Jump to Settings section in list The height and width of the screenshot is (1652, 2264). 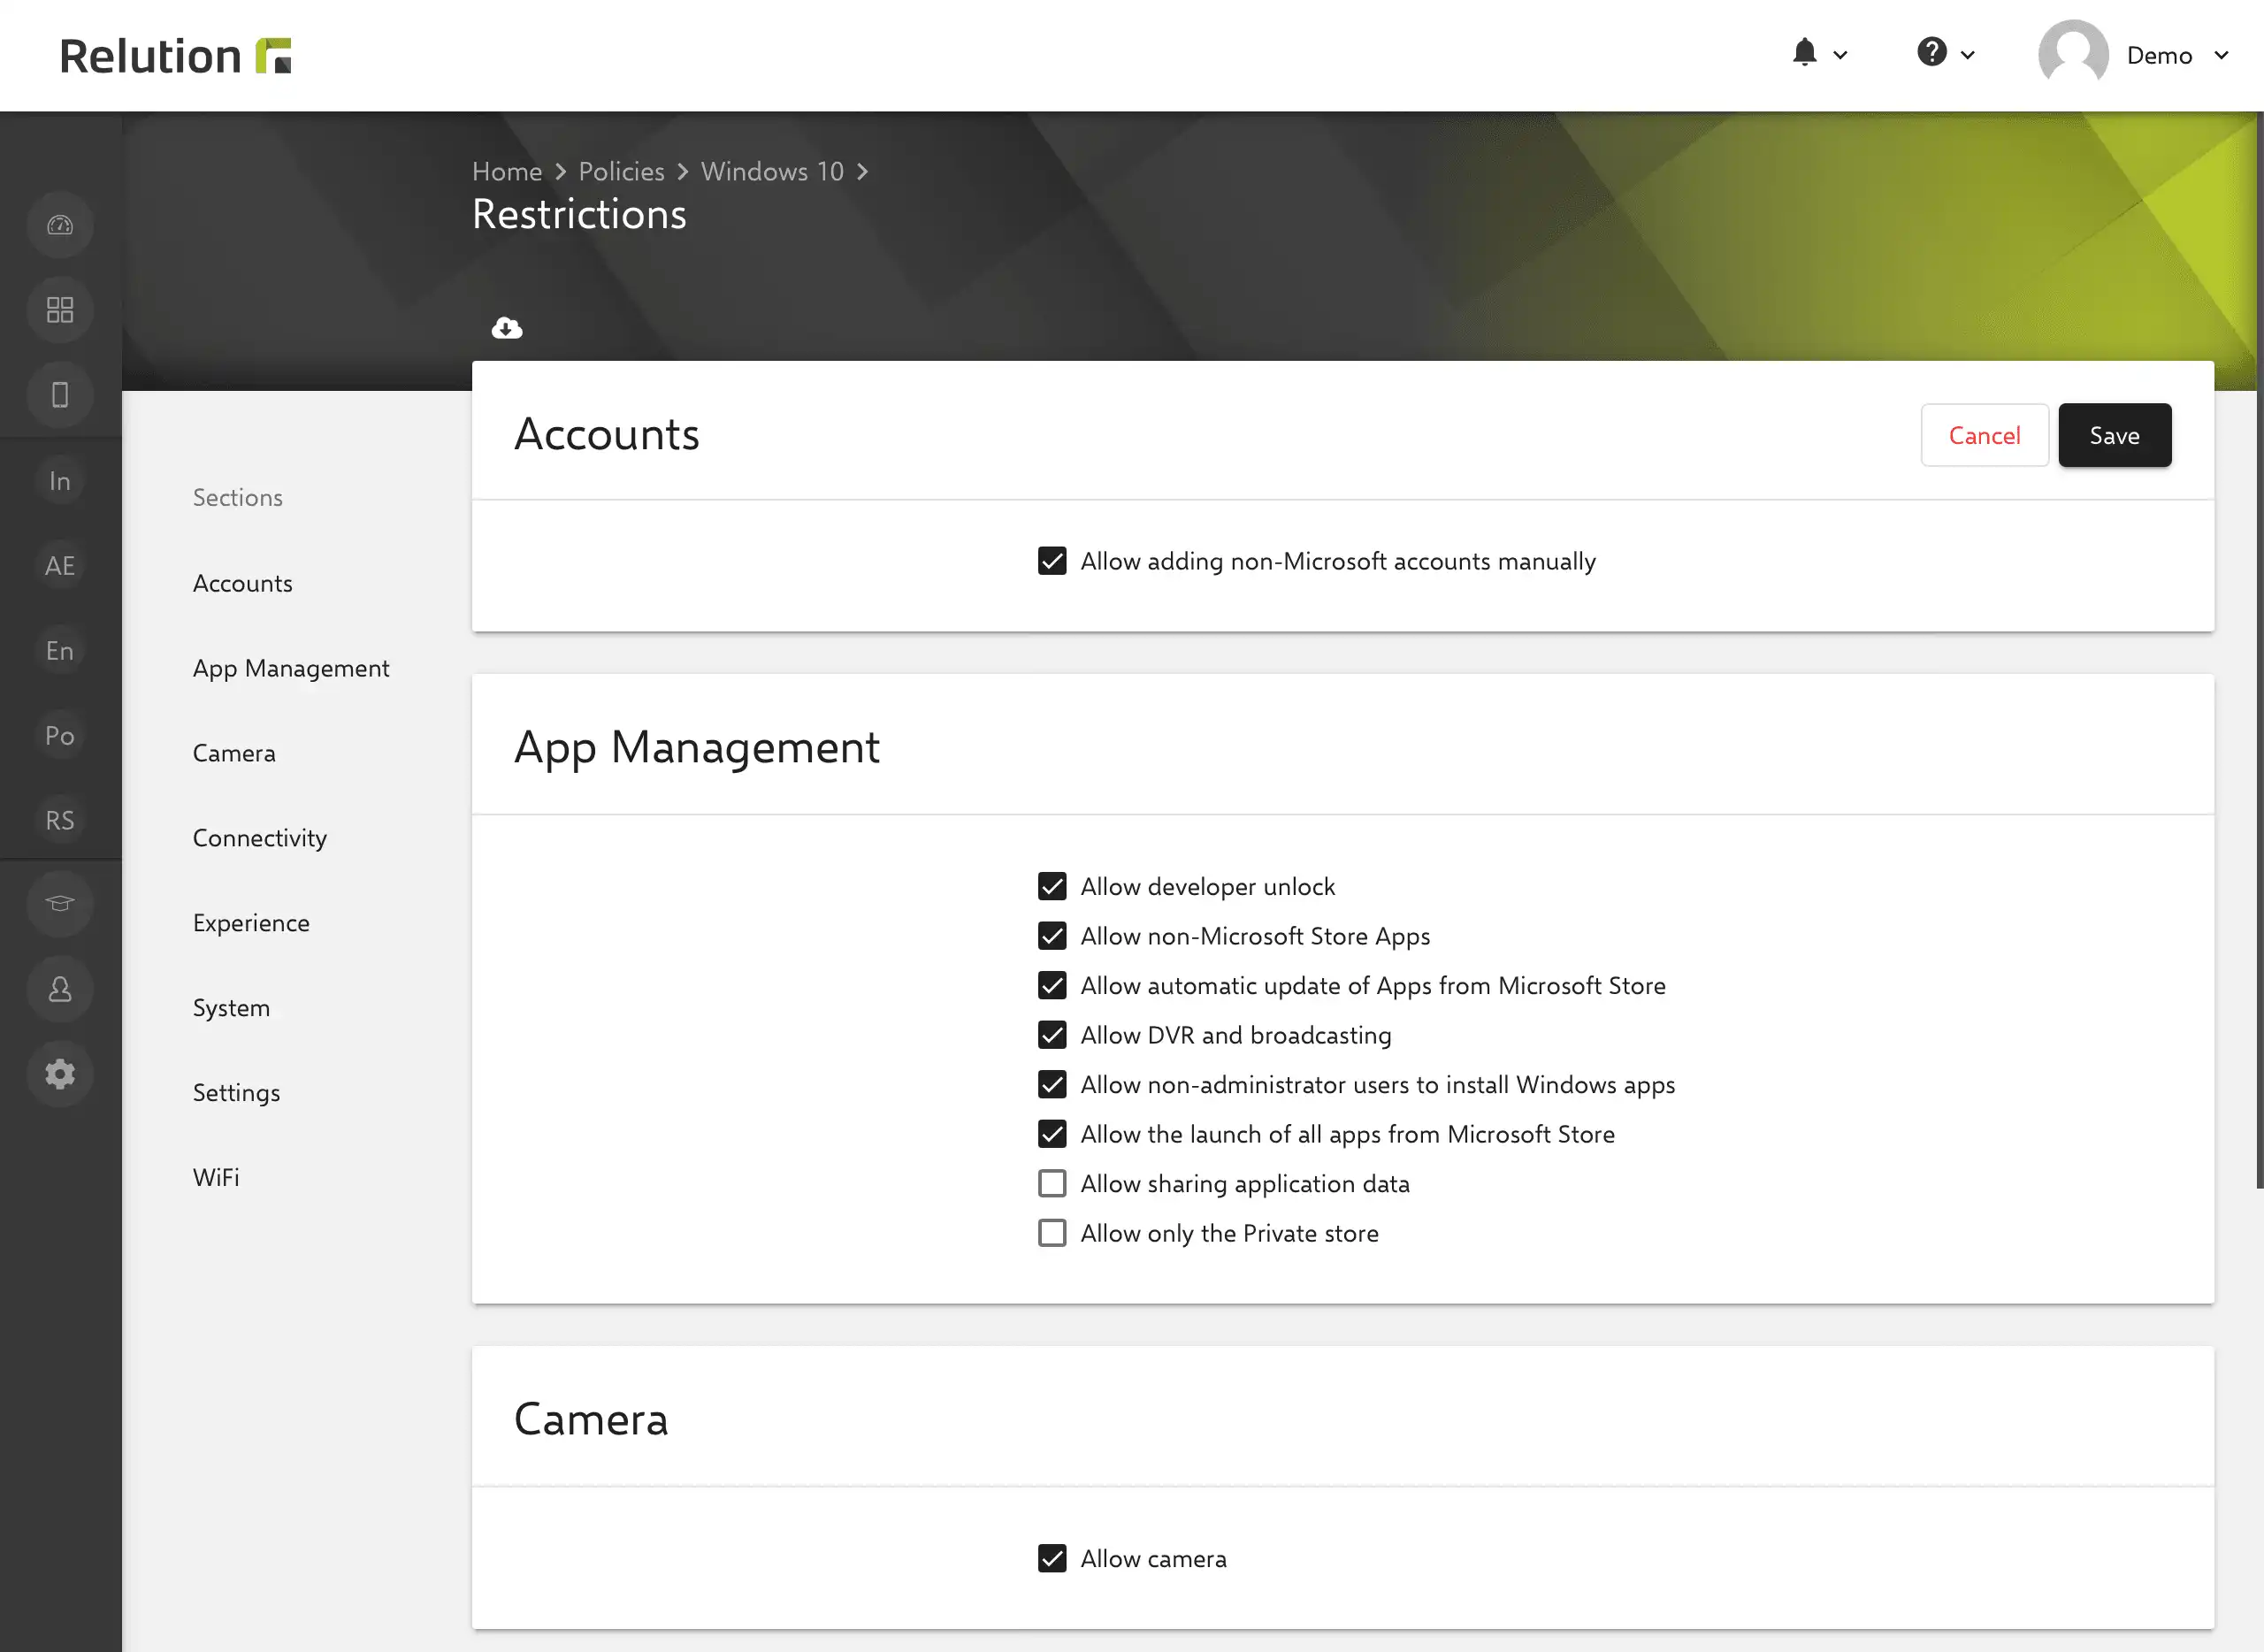[x=236, y=1093]
